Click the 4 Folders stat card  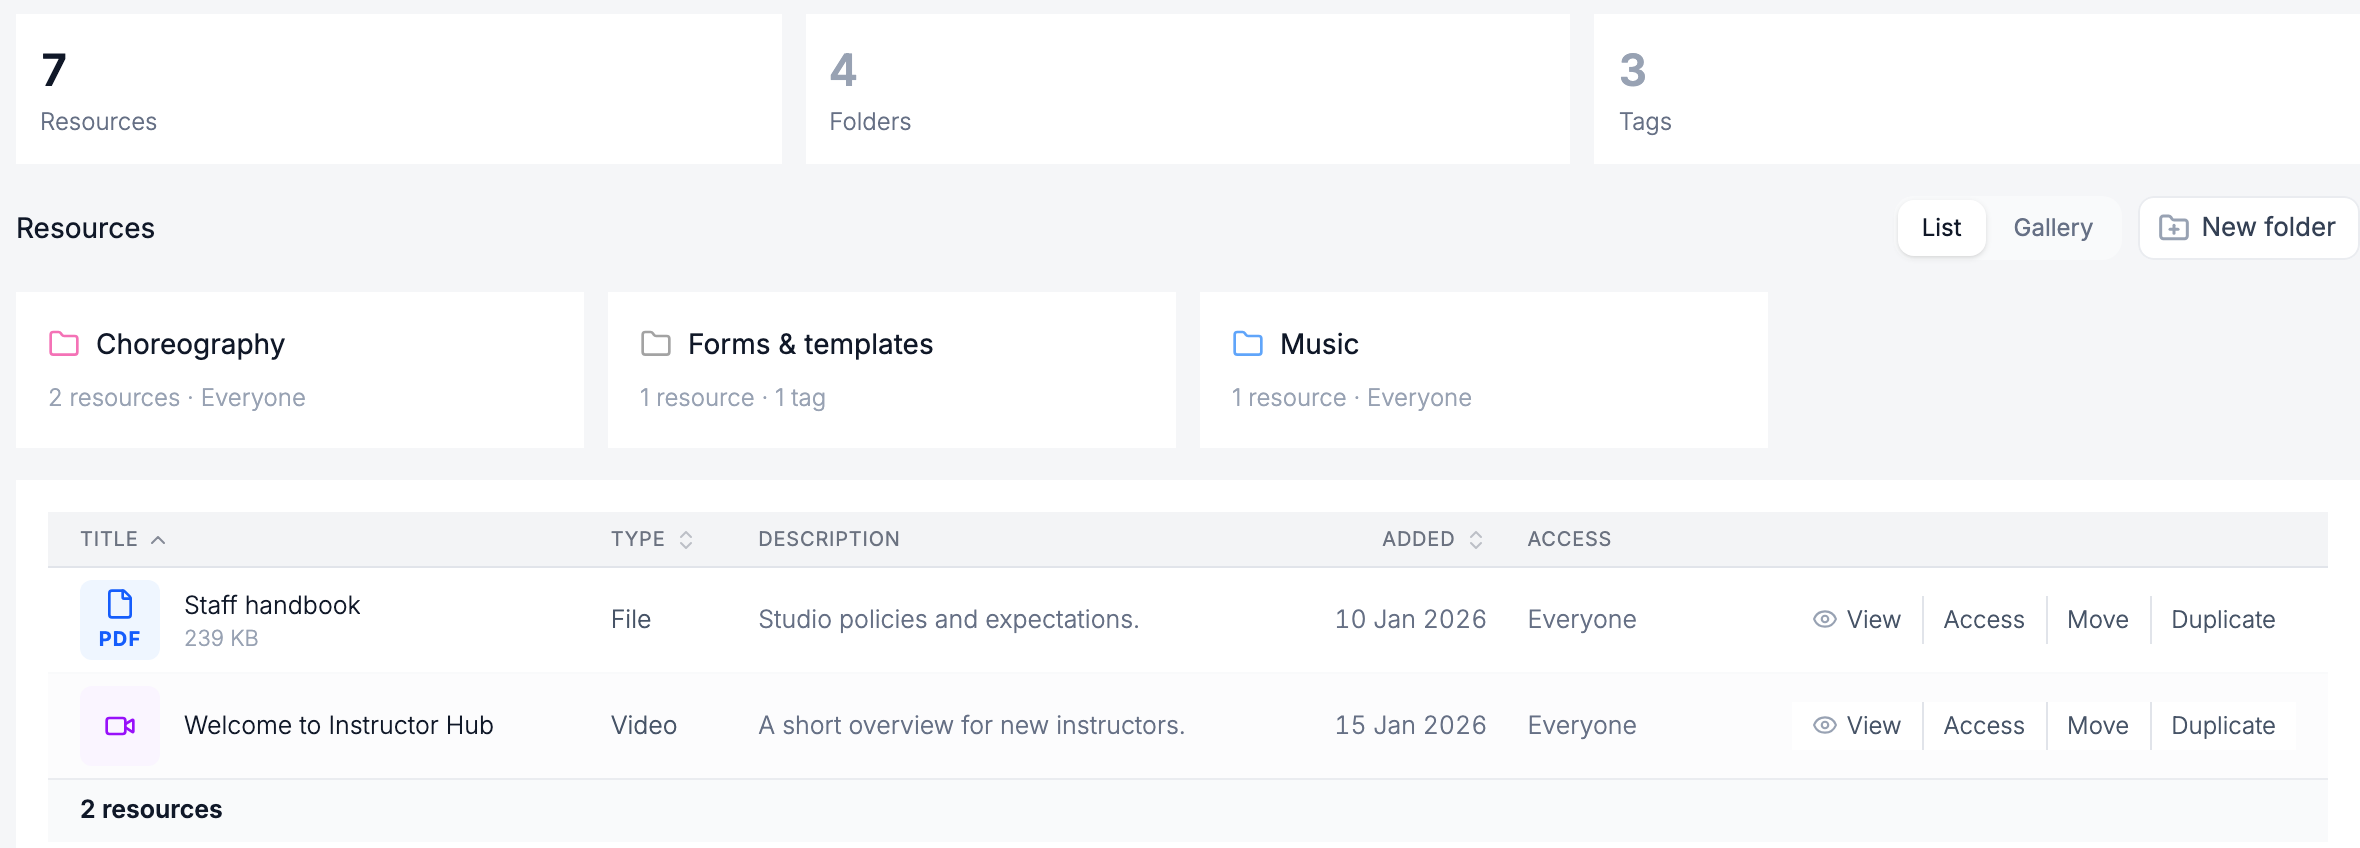(1188, 89)
